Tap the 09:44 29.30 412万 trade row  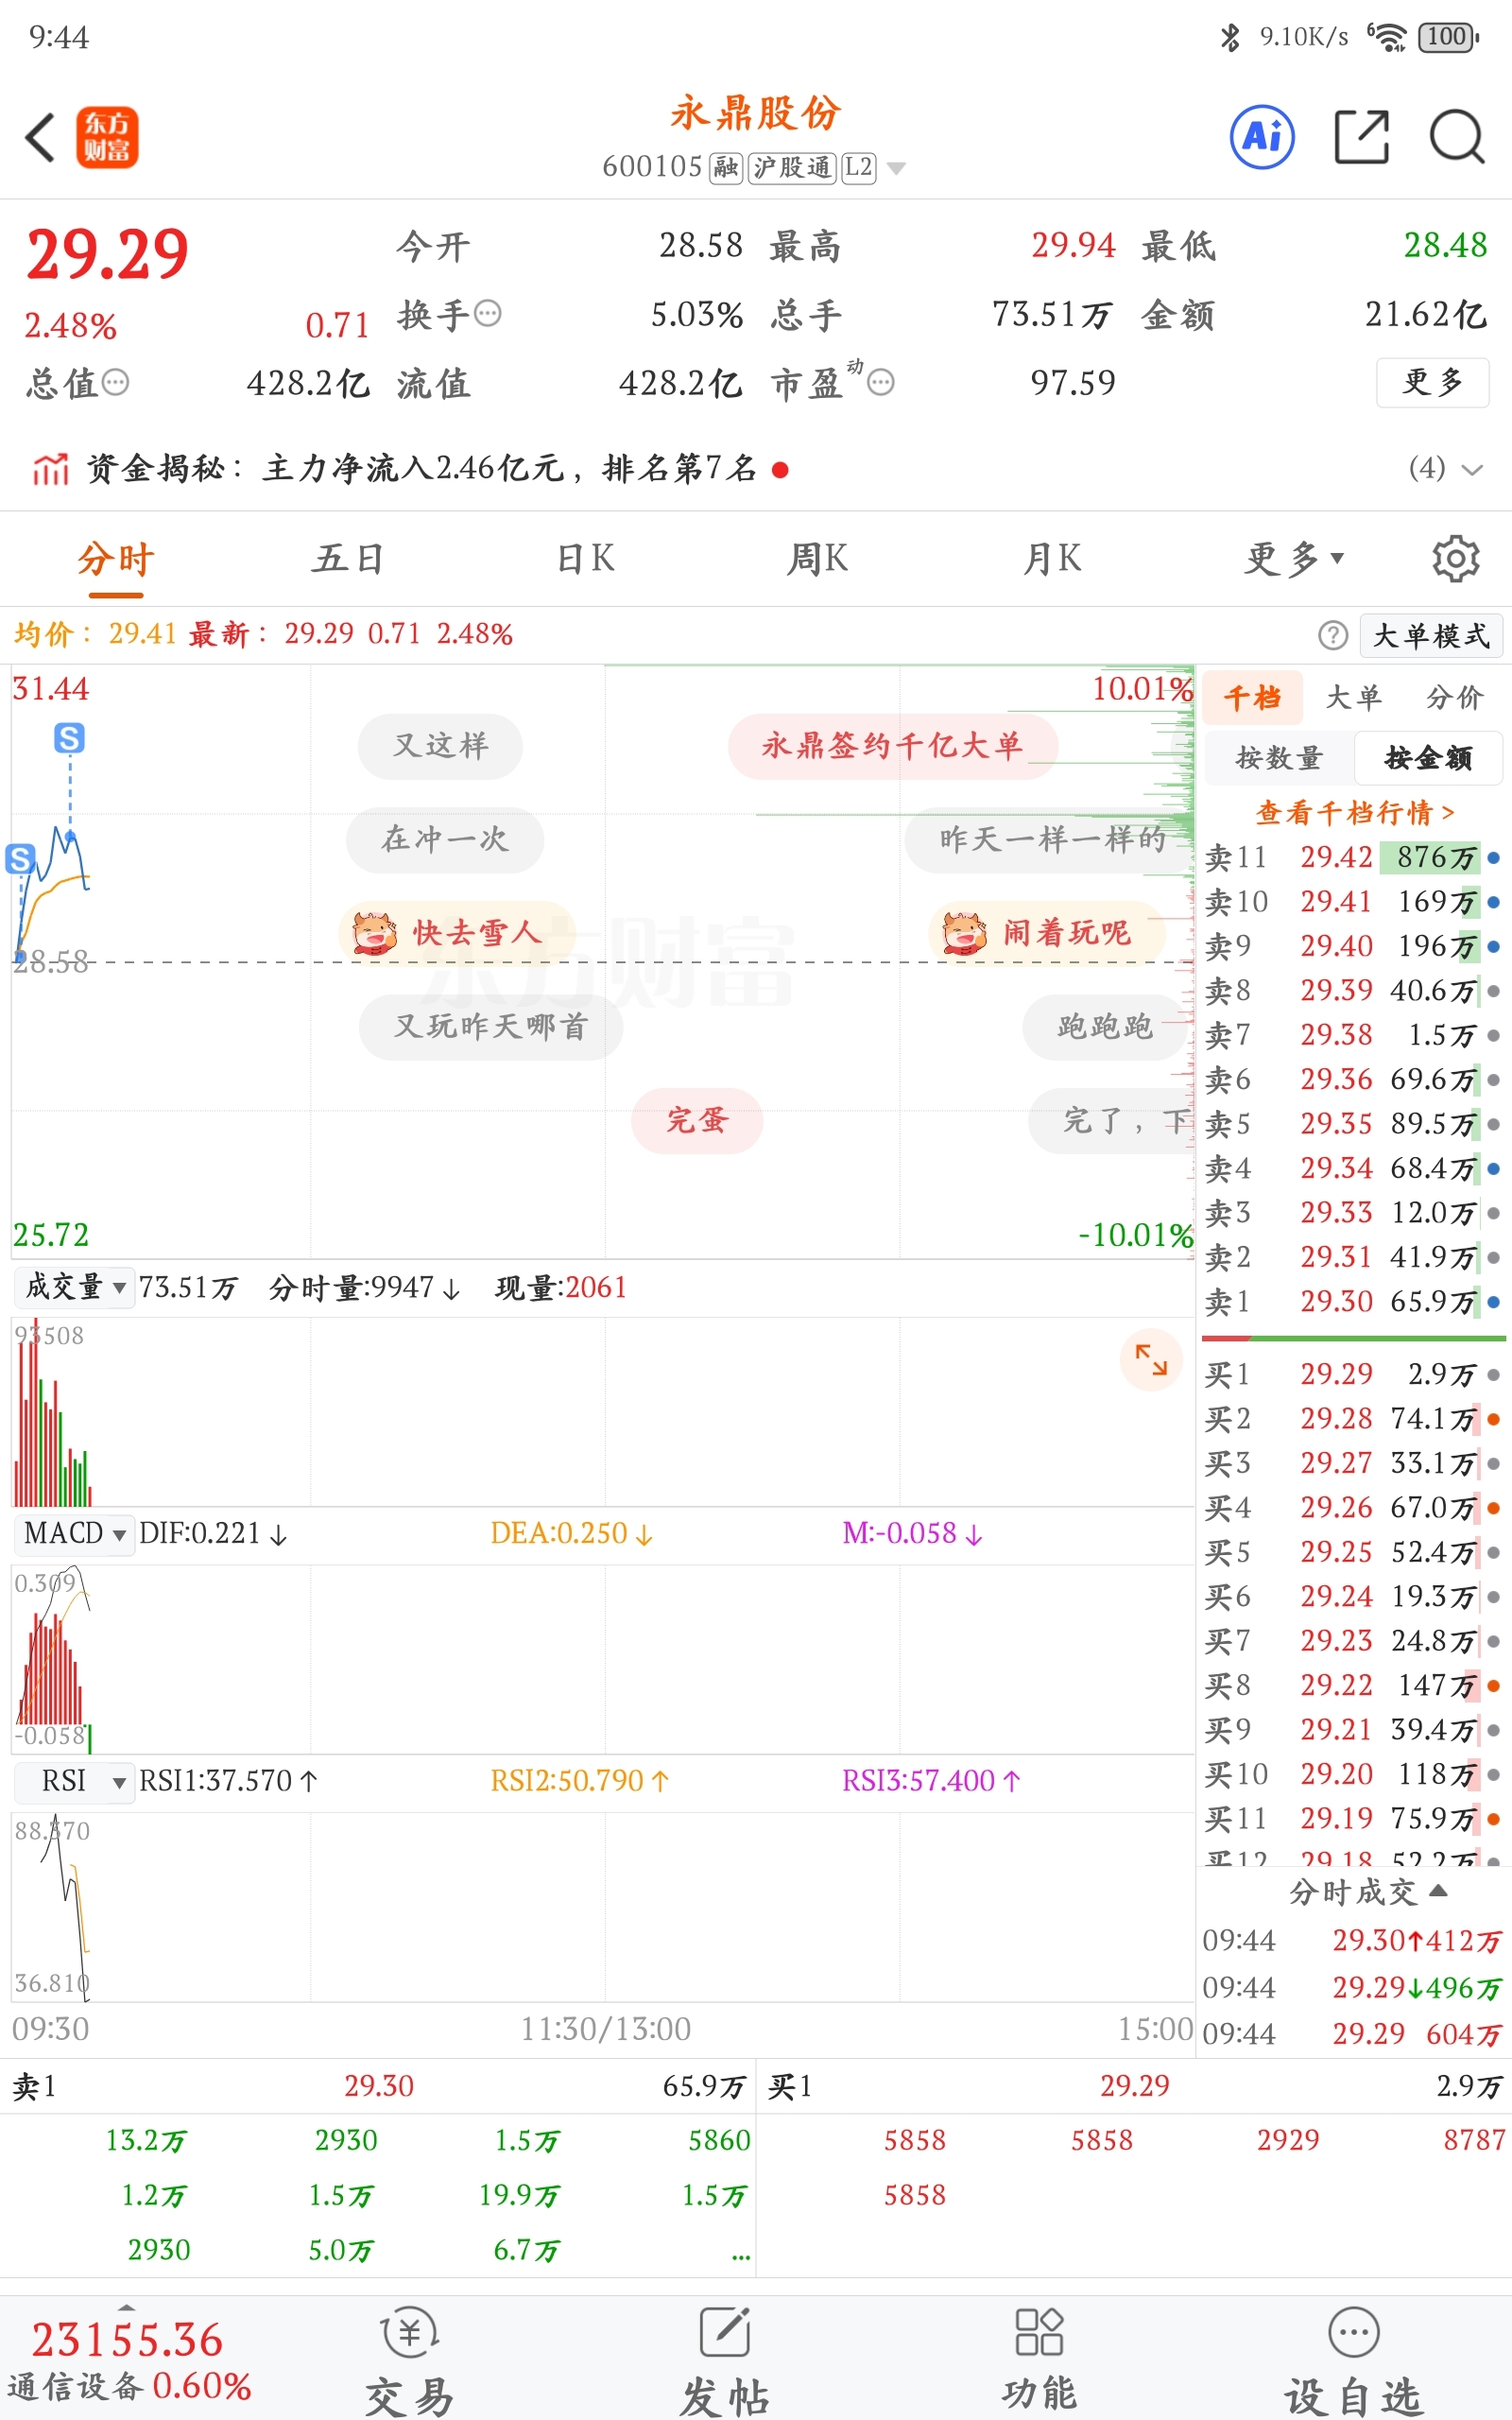click(1353, 1940)
